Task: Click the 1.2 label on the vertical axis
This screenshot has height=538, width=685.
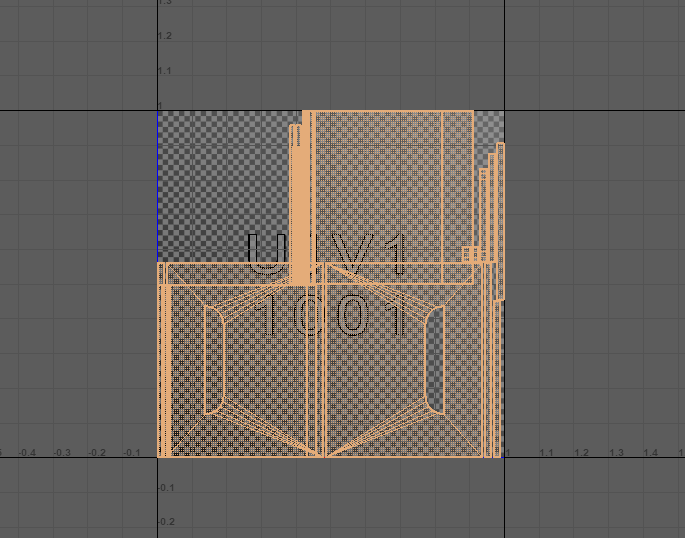Action: (165, 36)
